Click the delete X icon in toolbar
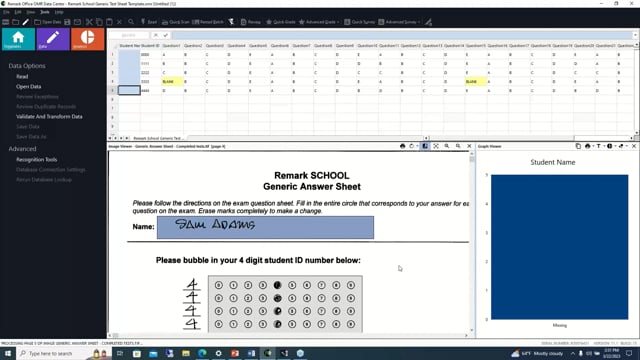The height and width of the screenshot is (360, 640). 120,22
